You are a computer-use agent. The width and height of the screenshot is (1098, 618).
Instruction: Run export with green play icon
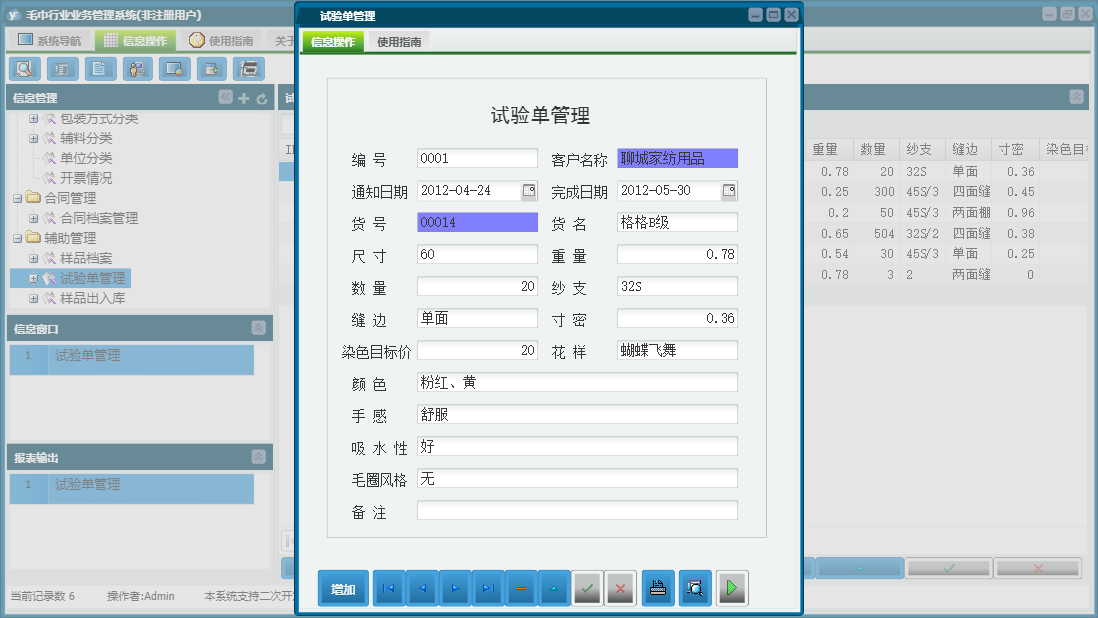point(731,588)
